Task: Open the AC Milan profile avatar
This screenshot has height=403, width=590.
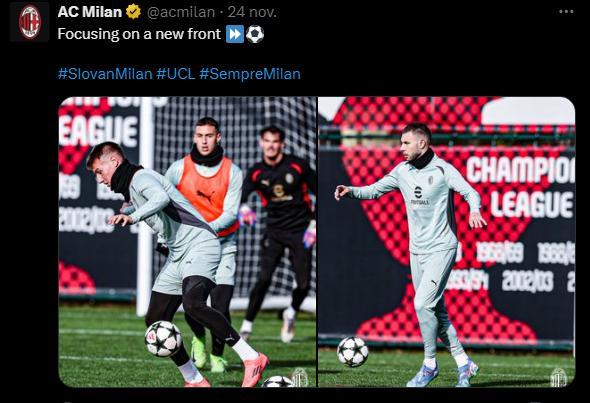Action: (29, 21)
